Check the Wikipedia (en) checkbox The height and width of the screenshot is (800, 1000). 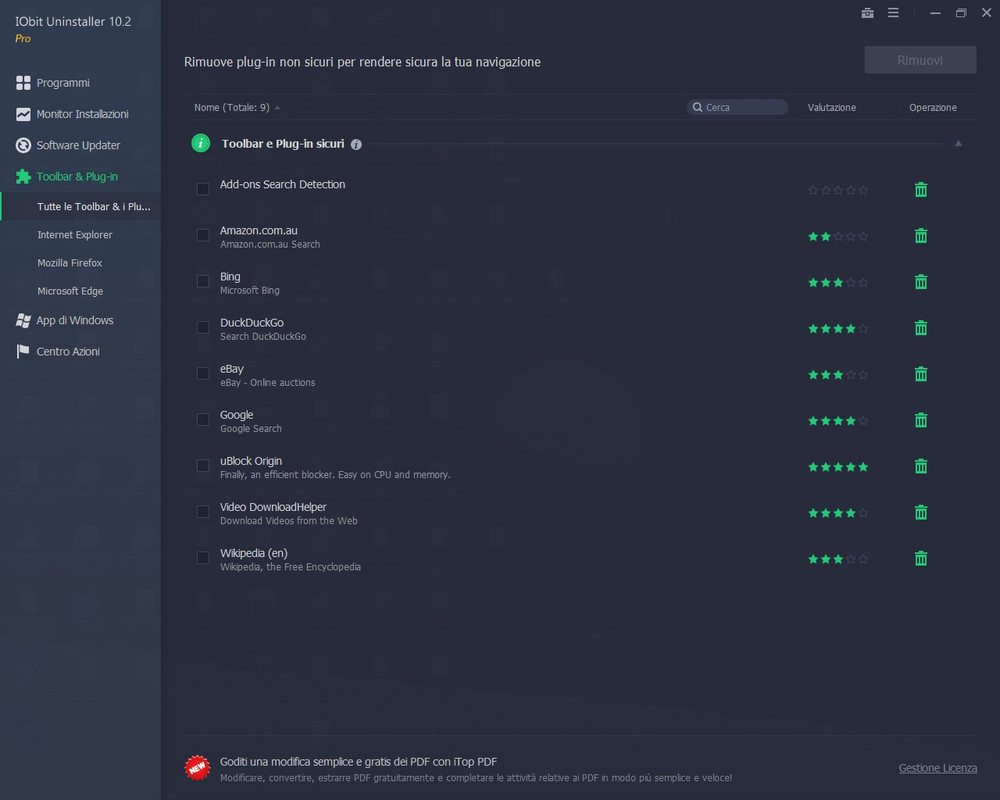coord(203,558)
